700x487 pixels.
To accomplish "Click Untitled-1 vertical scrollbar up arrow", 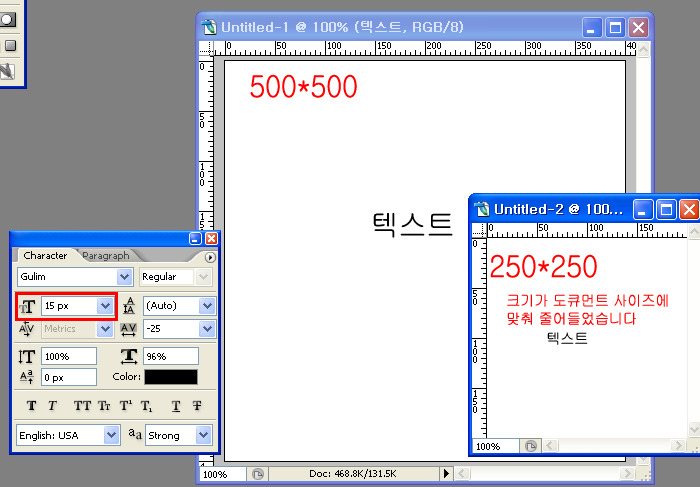I will point(643,49).
